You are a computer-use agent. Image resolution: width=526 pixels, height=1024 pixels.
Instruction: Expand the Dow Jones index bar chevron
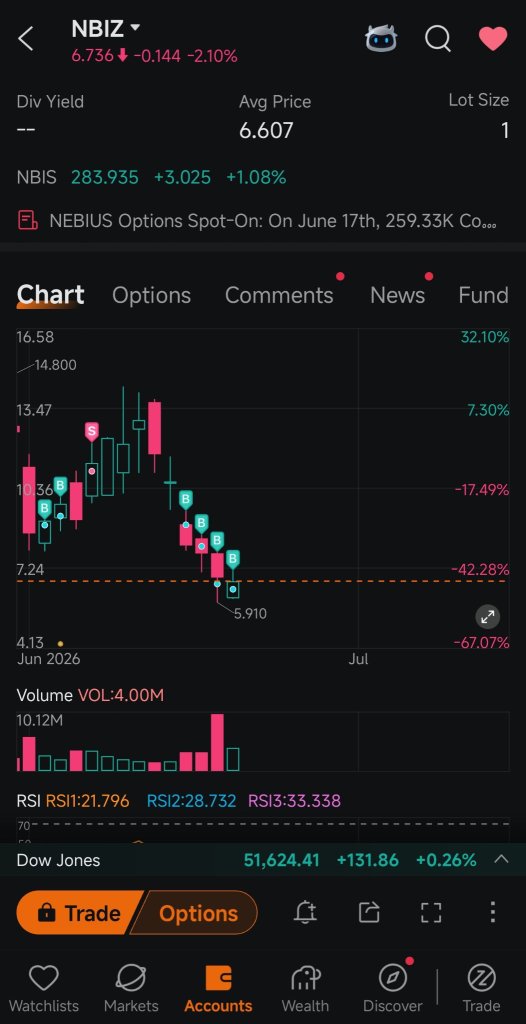click(501, 859)
